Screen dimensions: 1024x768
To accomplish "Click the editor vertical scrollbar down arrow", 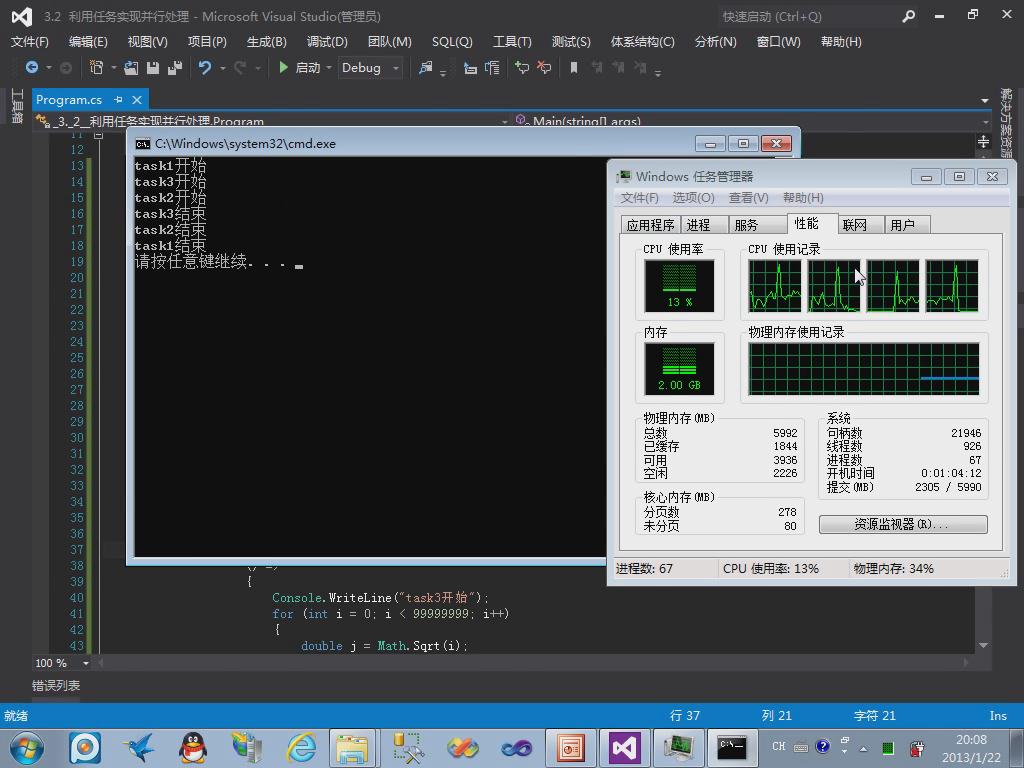I will pyautogui.click(x=984, y=645).
